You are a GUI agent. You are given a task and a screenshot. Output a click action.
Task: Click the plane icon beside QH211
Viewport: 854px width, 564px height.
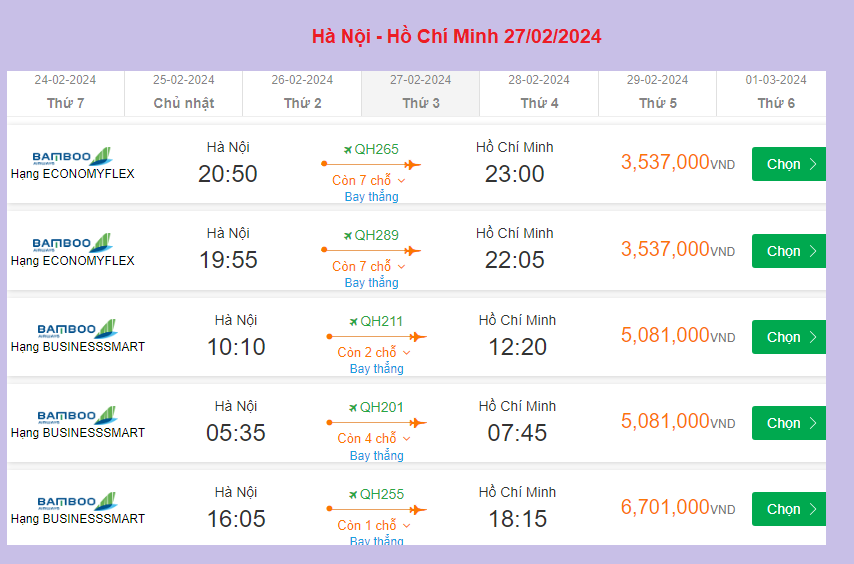point(353,322)
